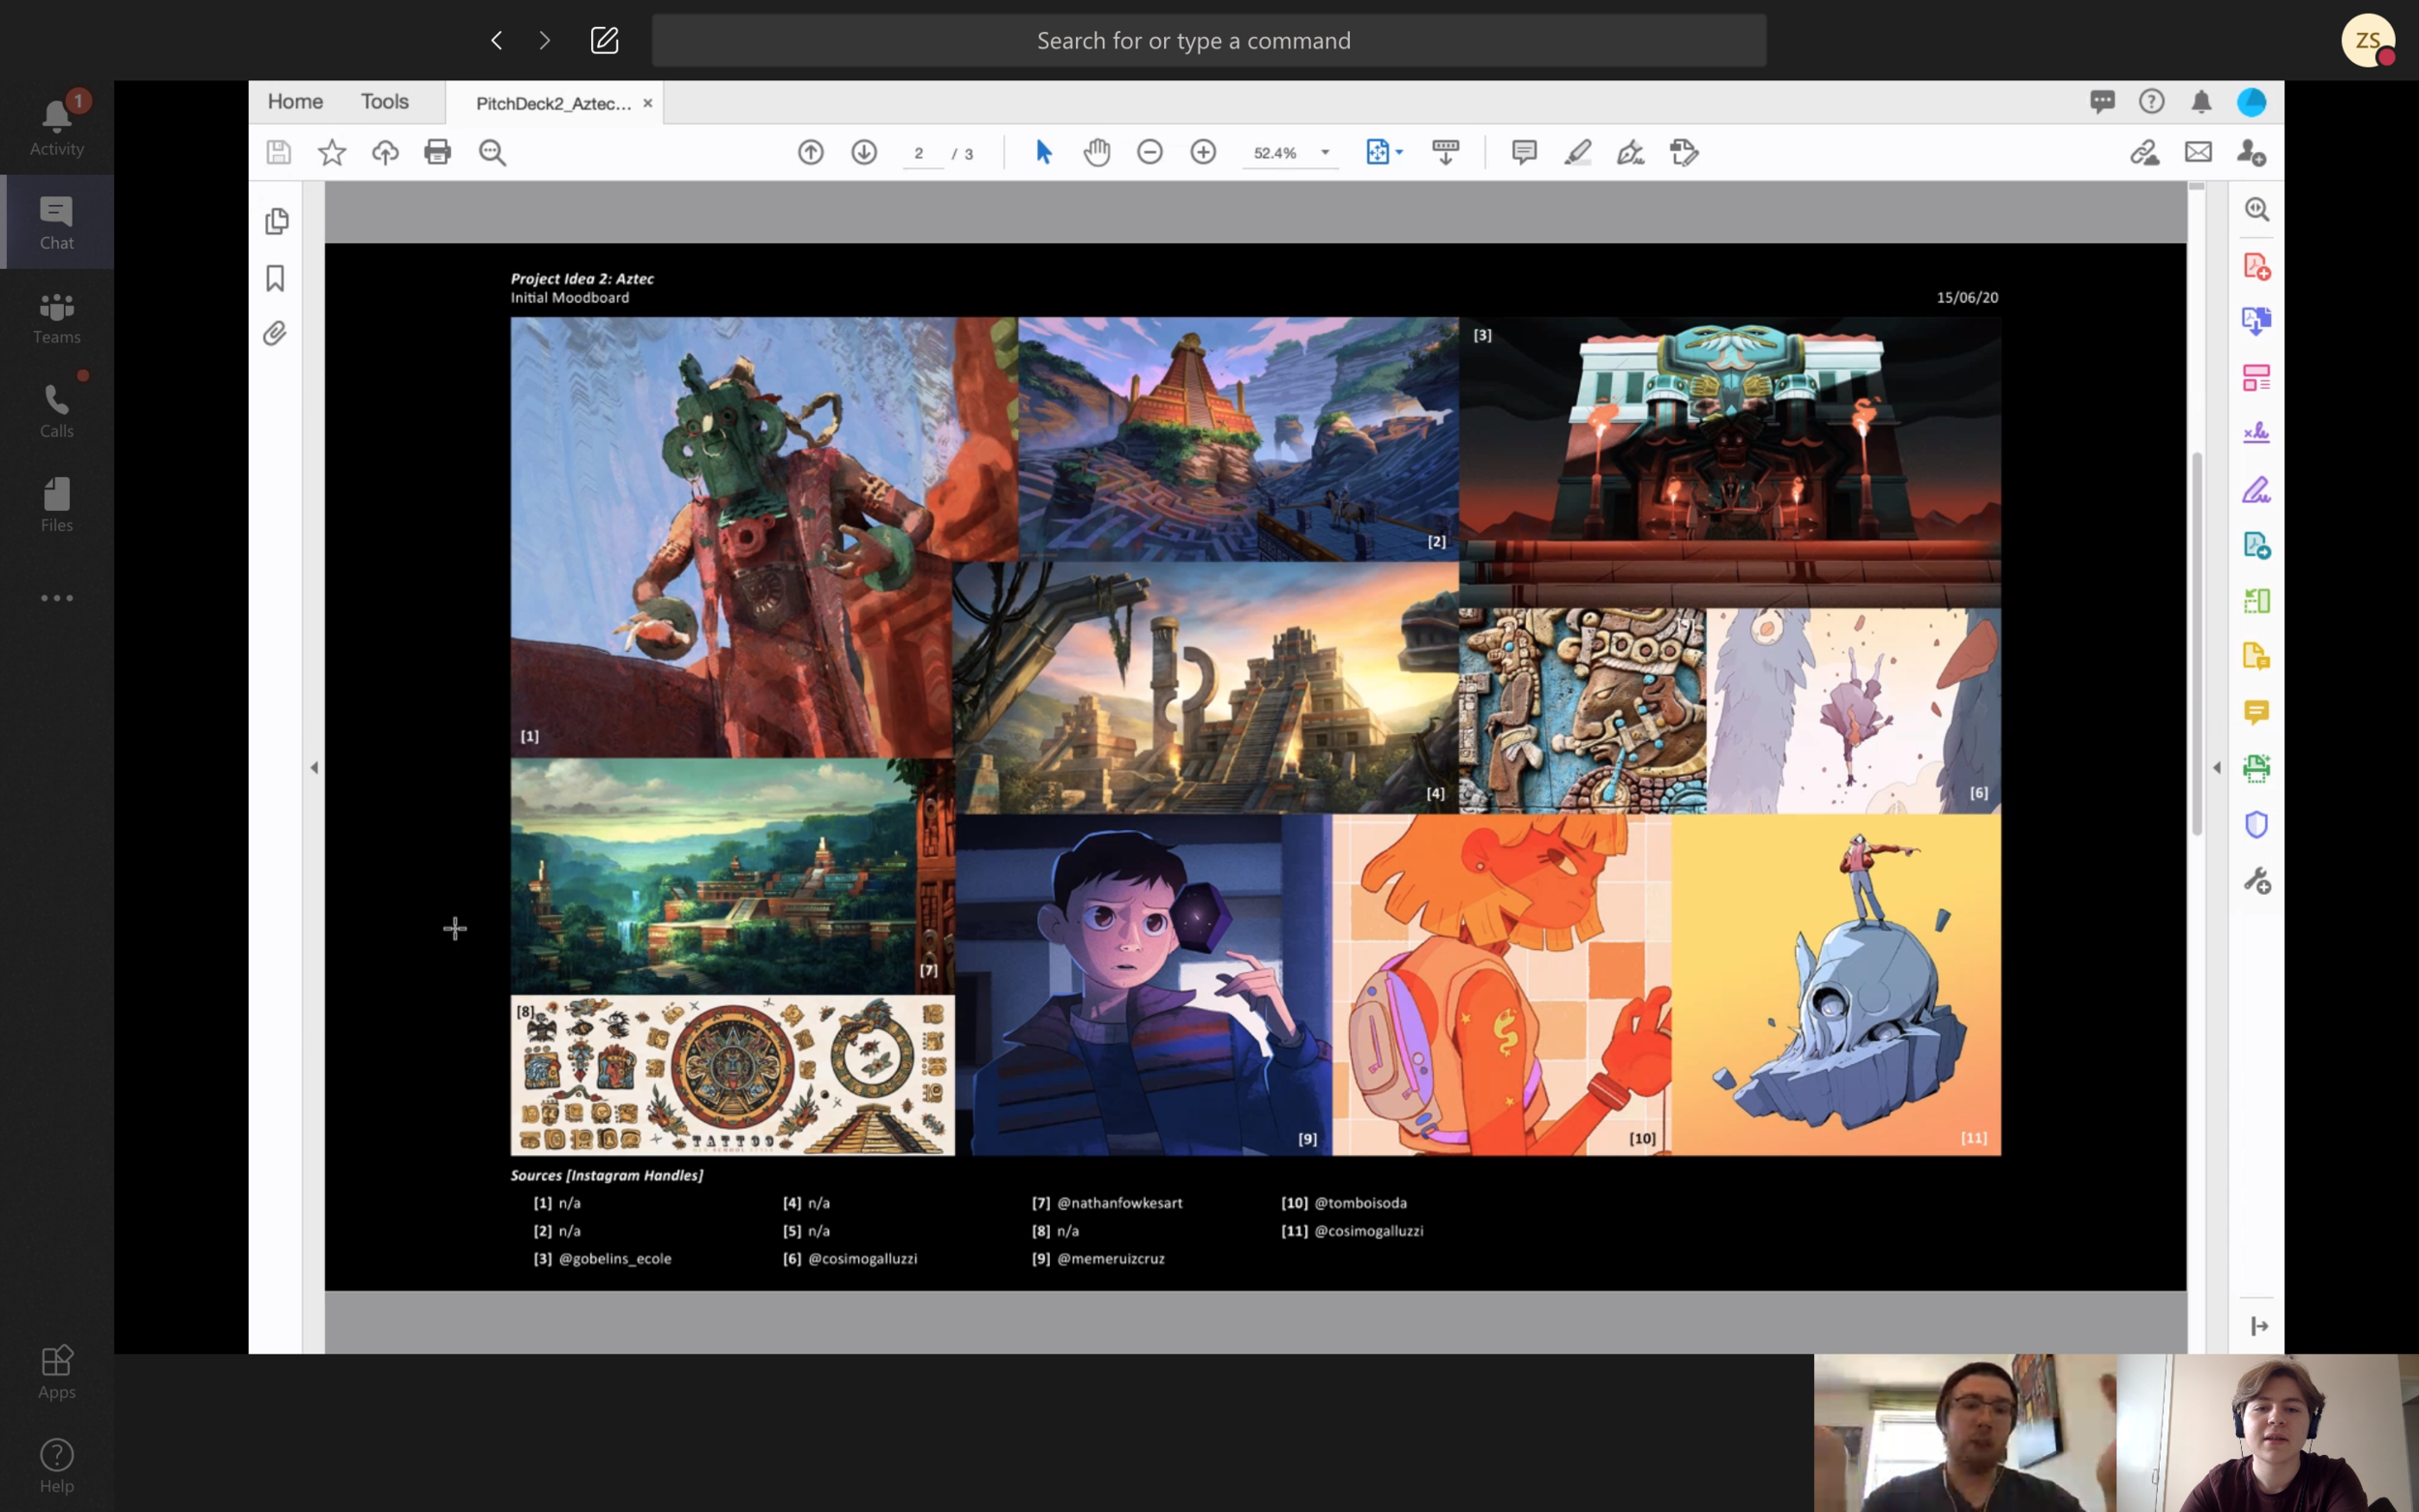2419x1512 pixels.
Task: Open Acrobat help question mark
Action: point(2151,101)
